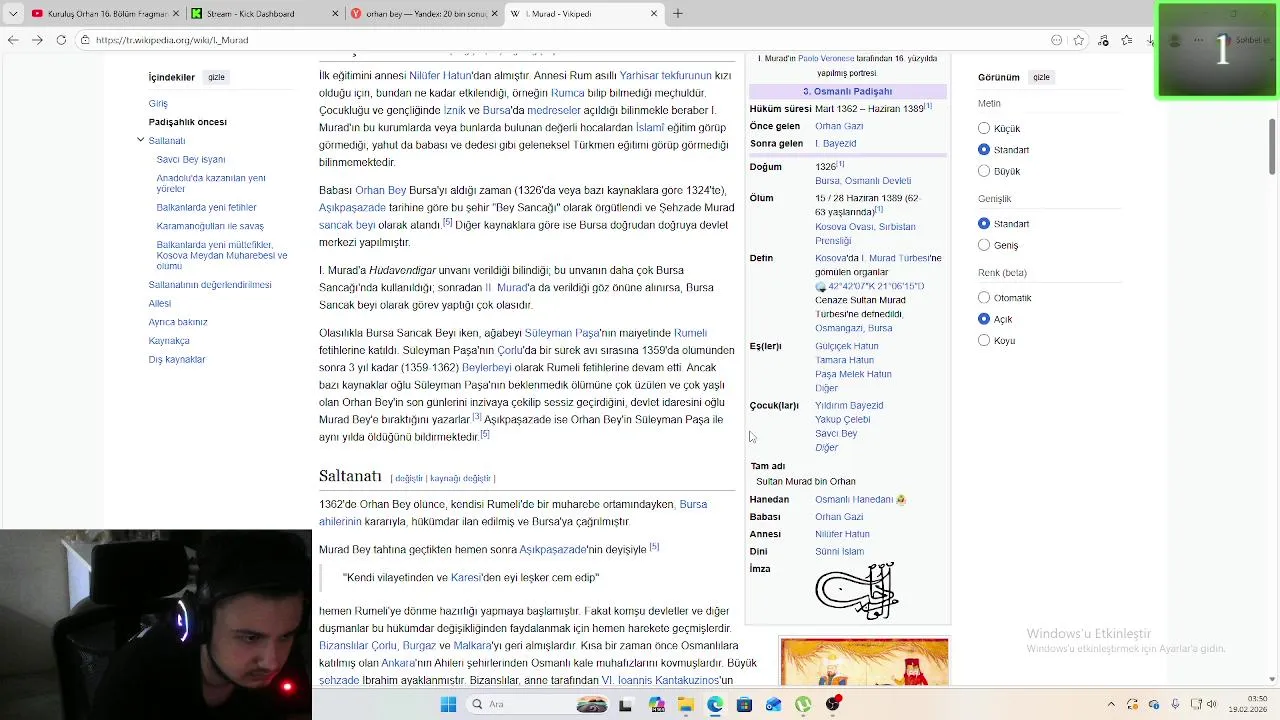Open uTorrent from the taskbar
The width and height of the screenshot is (1280, 720).
point(803,704)
